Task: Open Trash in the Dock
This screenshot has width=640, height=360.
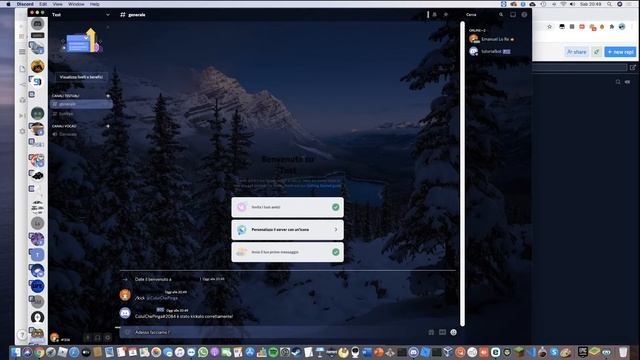Action: tap(623, 352)
